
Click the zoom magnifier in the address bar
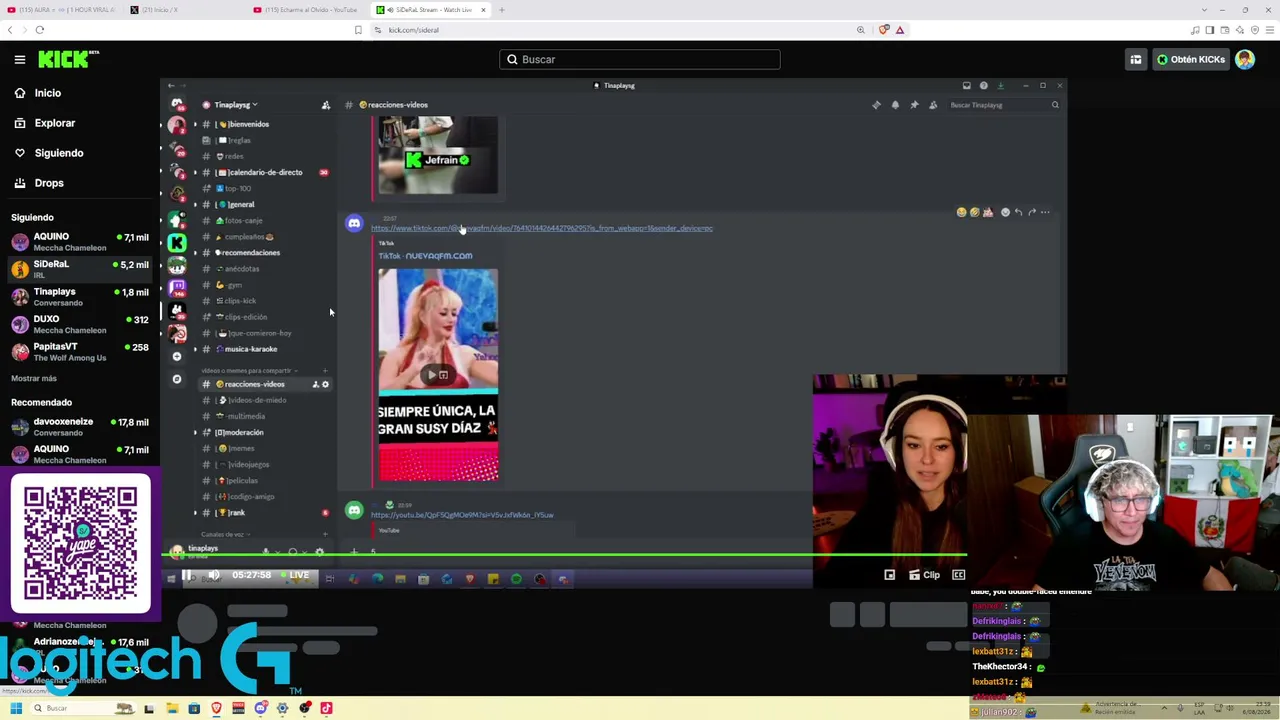pos(860,30)
